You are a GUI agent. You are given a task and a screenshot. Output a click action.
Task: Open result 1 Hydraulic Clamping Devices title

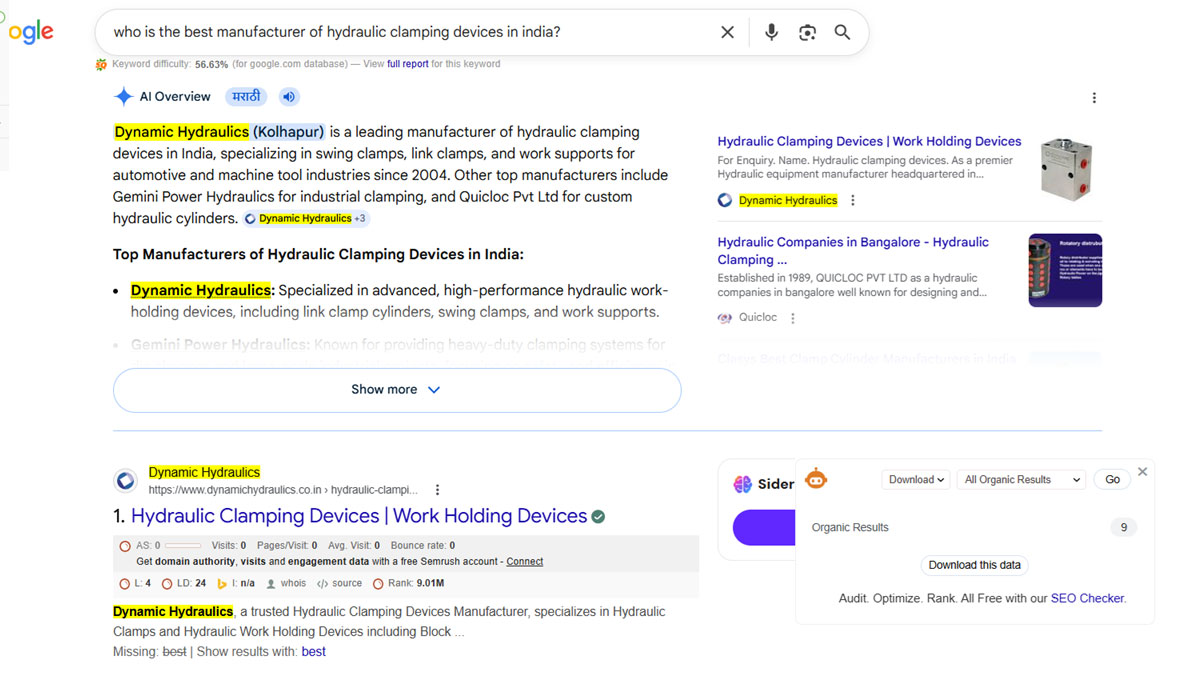tap(359, 516)
